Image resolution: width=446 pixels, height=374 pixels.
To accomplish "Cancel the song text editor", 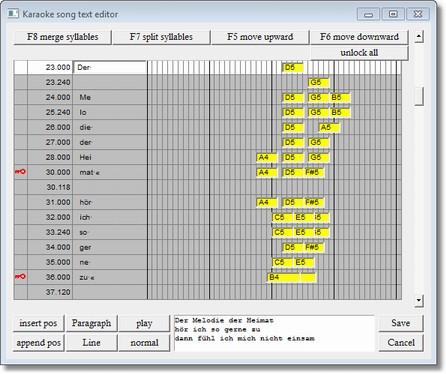I will click(401, 343).
